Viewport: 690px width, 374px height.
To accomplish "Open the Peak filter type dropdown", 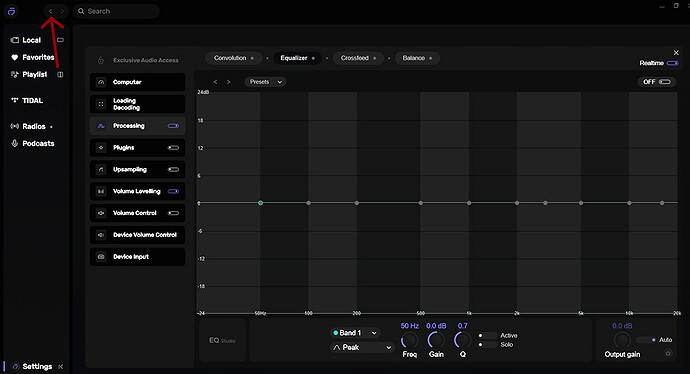I will coord(362,347).
